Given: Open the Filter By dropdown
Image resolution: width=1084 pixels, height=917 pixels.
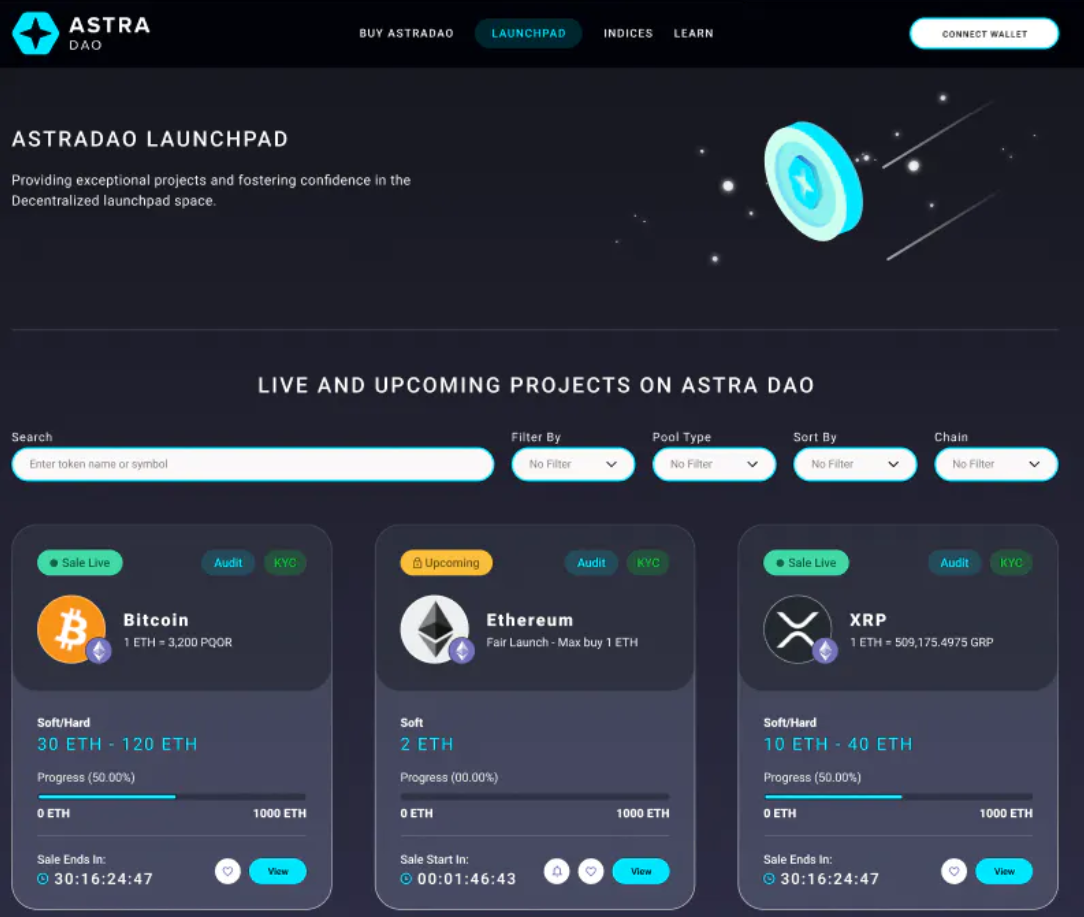Looking at the screenshot, I should click(573, 464).
